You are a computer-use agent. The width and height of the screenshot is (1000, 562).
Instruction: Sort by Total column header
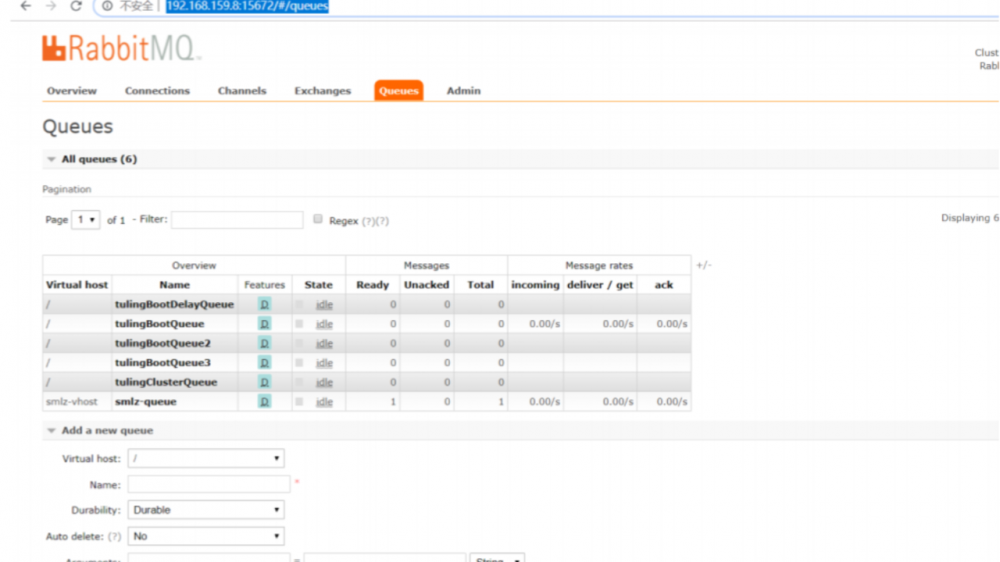pyautogui.click(x=480, y=285)
